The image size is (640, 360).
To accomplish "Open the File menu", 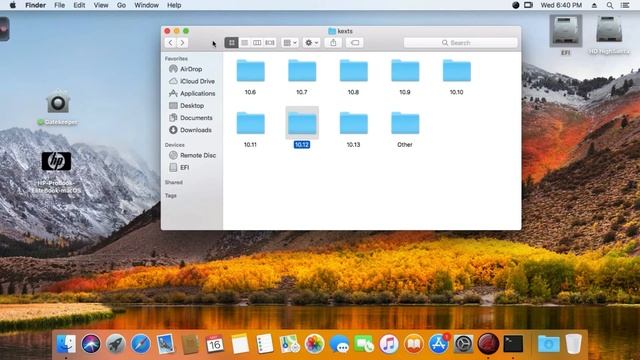I will (x=60, y=5).
